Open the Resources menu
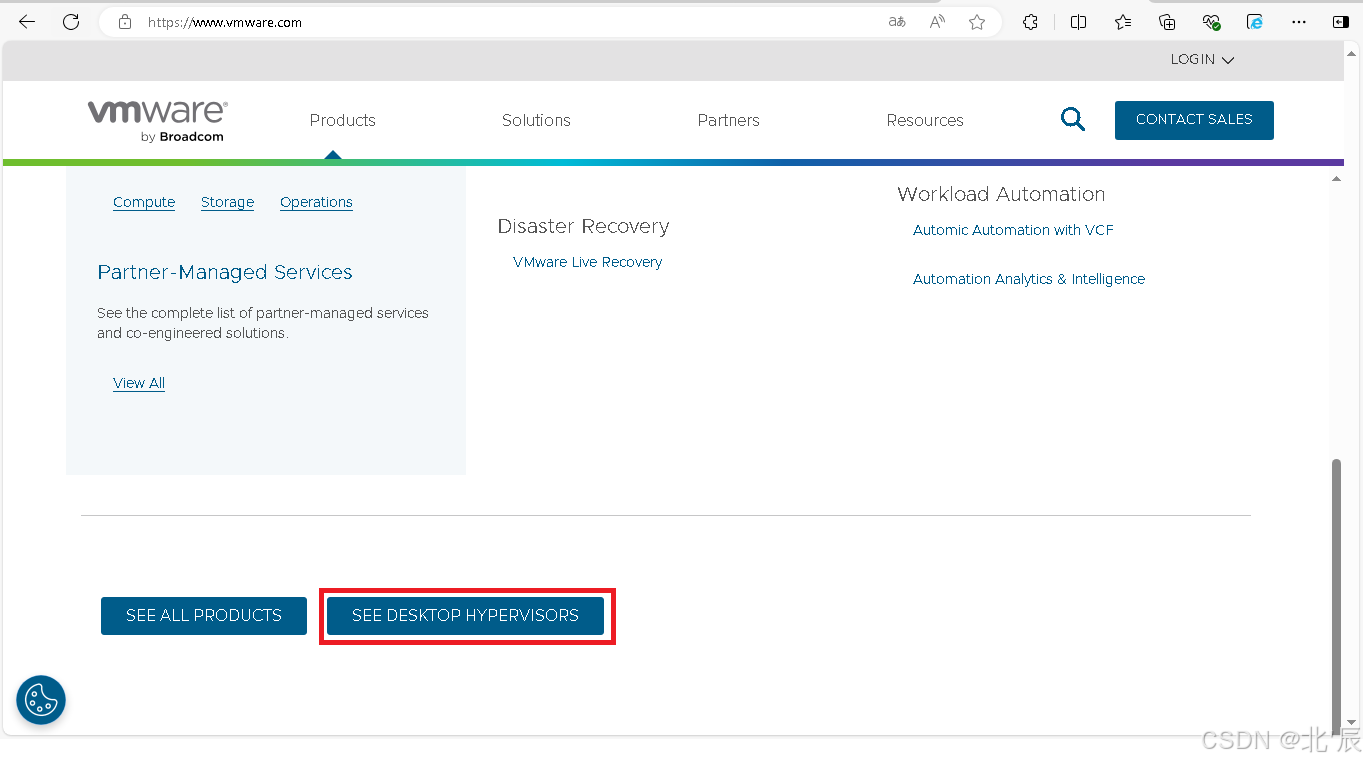The height and width of the screenshot is (763, 1366). point(925,120)
